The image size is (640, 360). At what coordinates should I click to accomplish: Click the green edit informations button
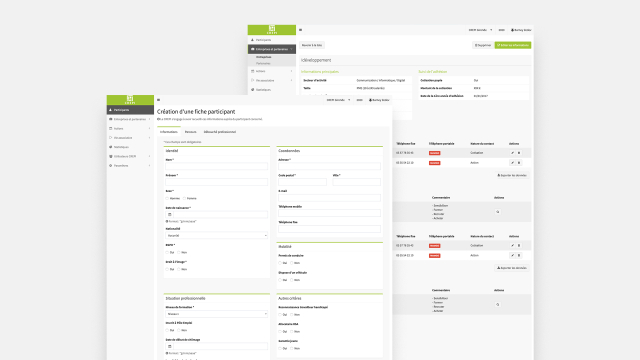coord(513,45)
